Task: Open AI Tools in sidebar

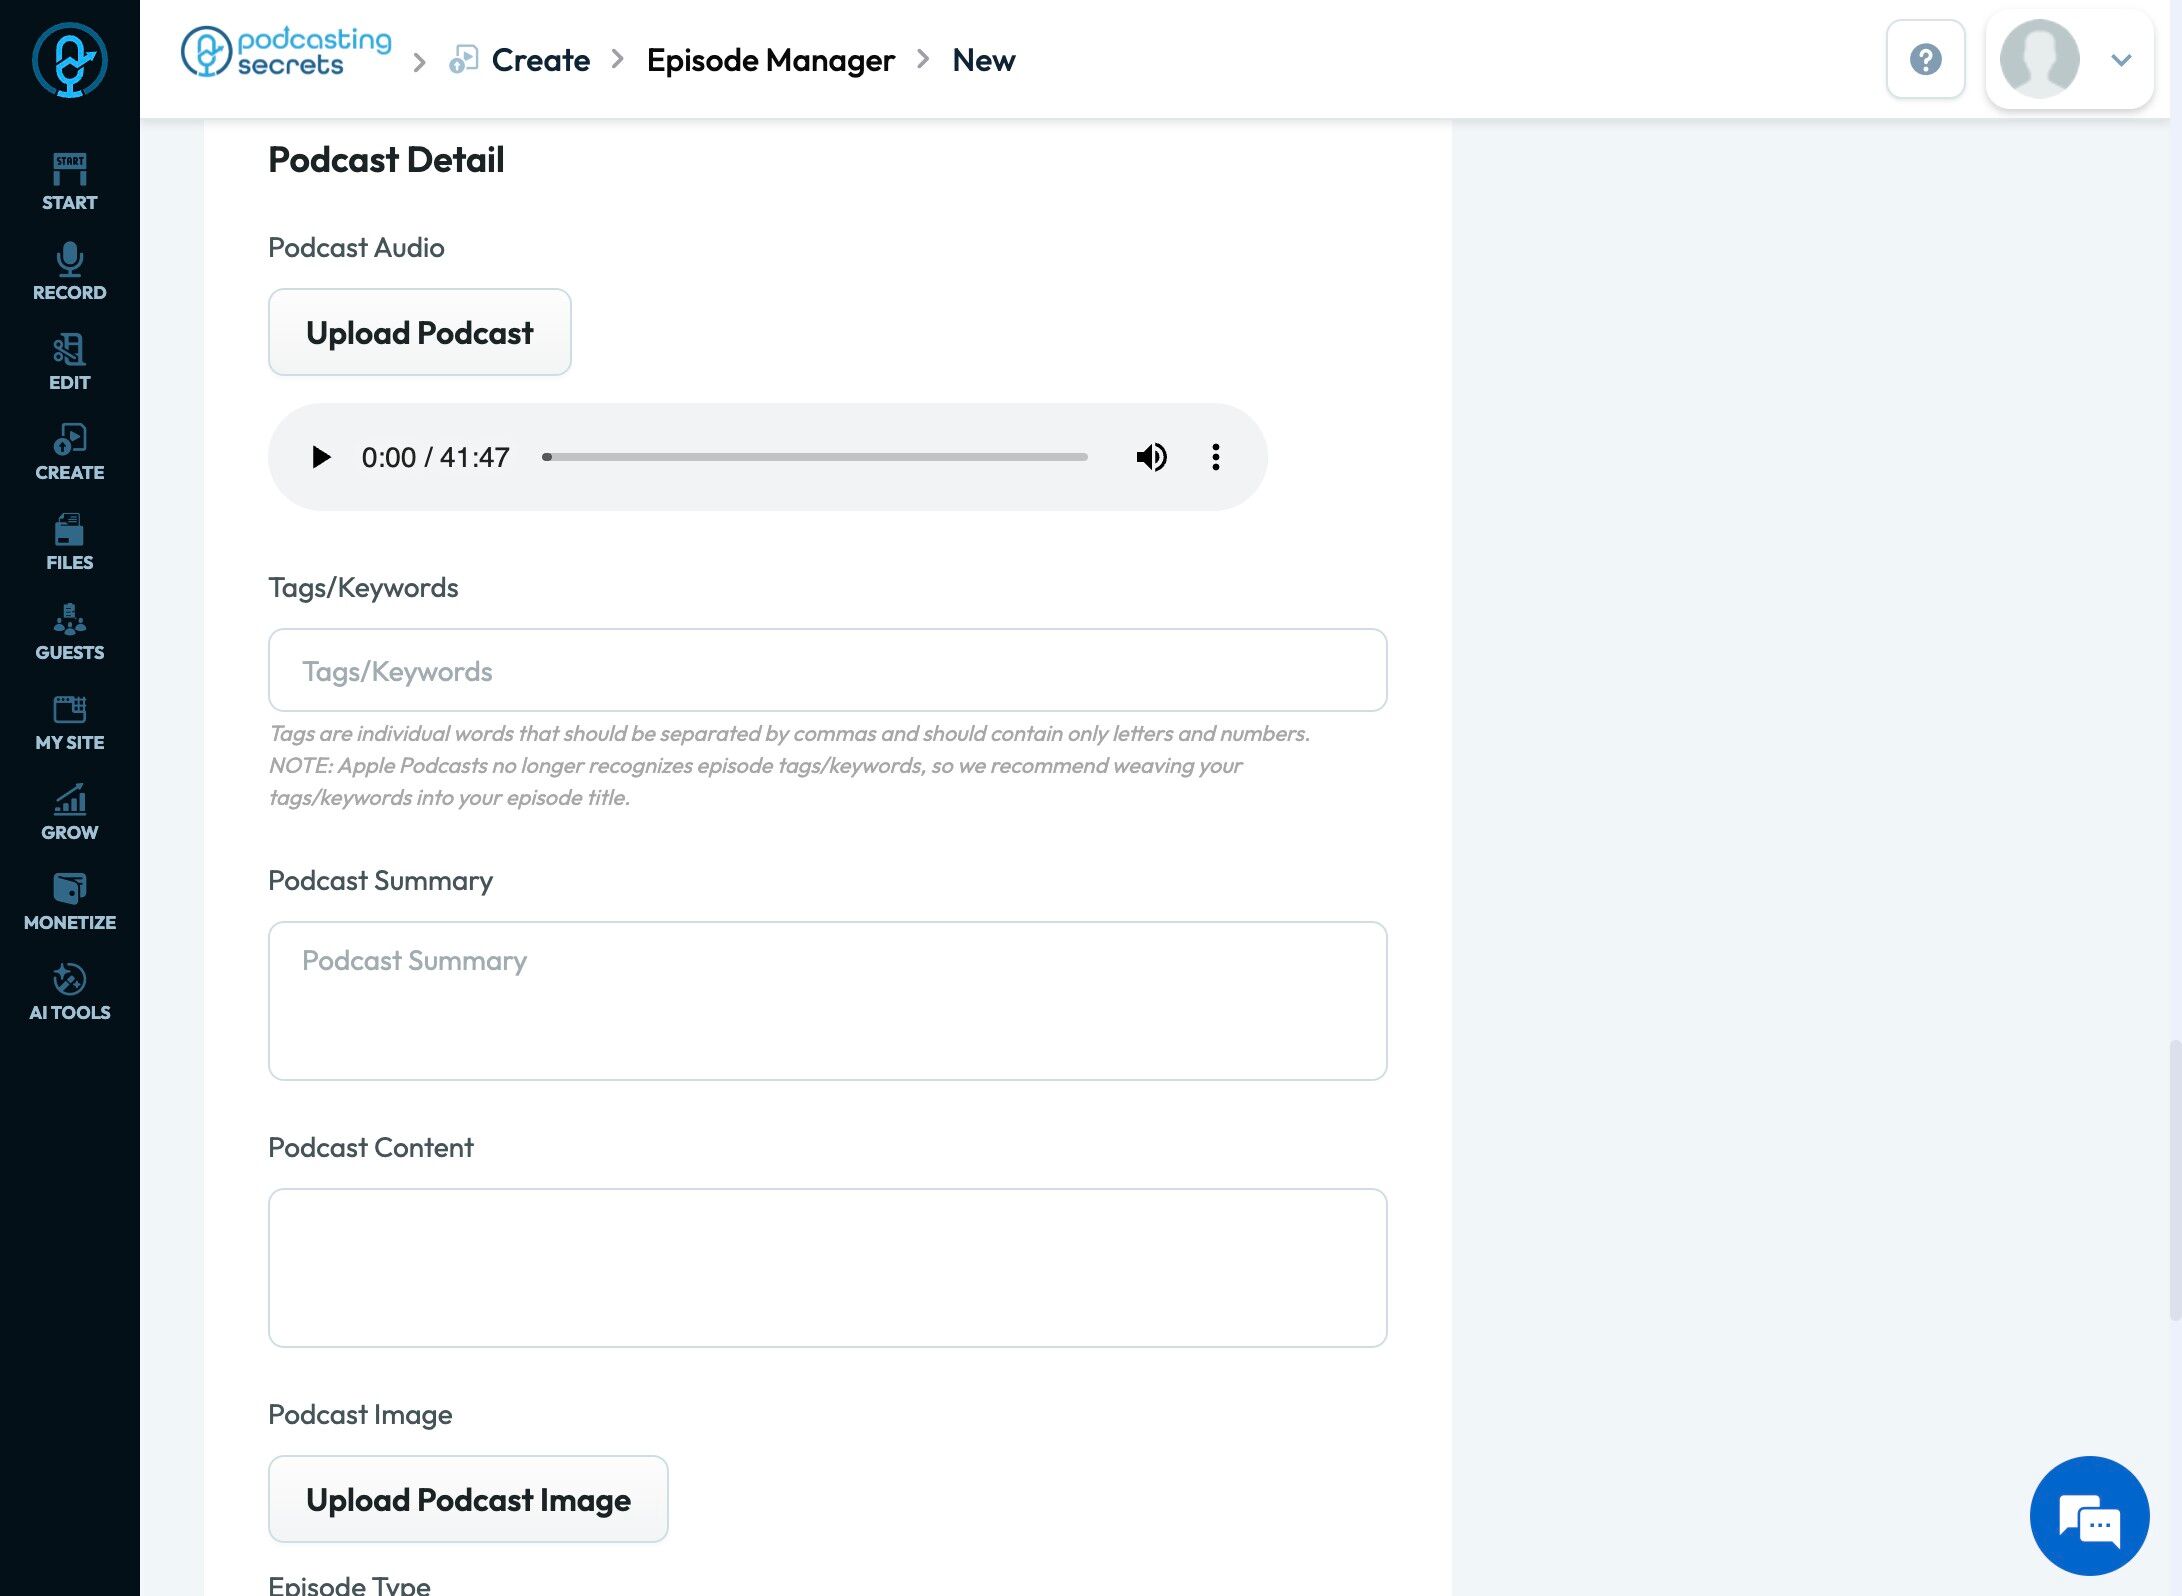Action: click(69, 991)
